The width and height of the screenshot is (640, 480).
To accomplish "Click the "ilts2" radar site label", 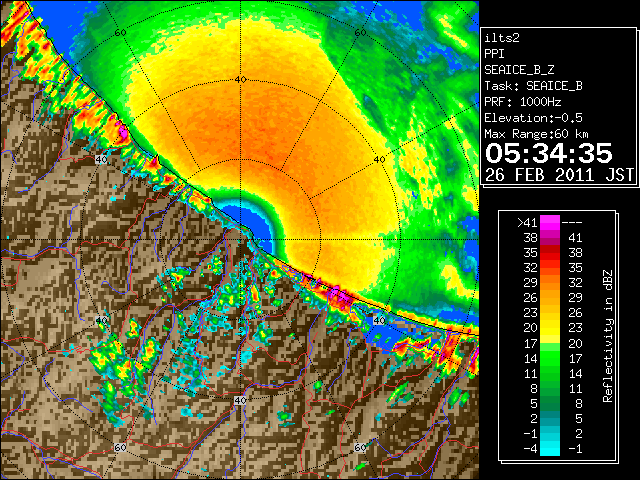I will 502,38.
